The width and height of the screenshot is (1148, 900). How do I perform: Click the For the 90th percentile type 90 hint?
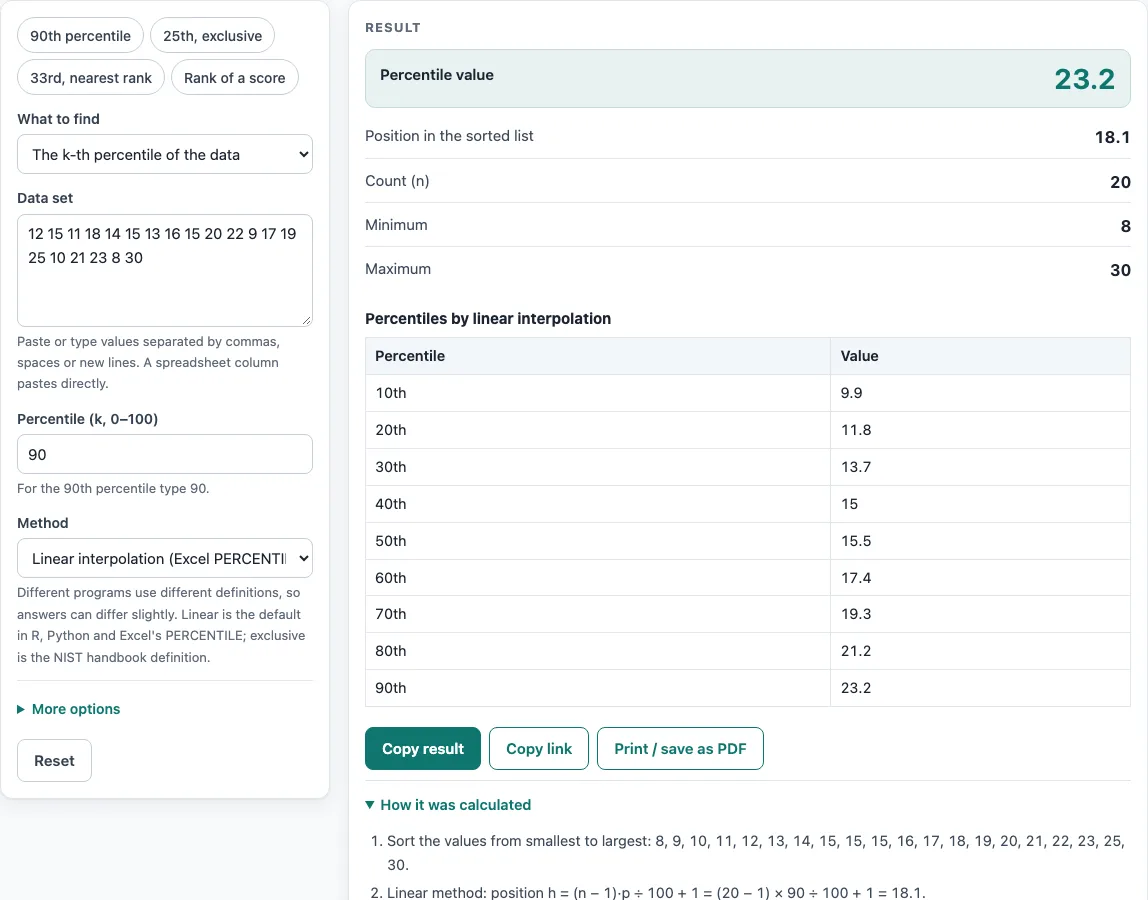click(x=113, y=488)
